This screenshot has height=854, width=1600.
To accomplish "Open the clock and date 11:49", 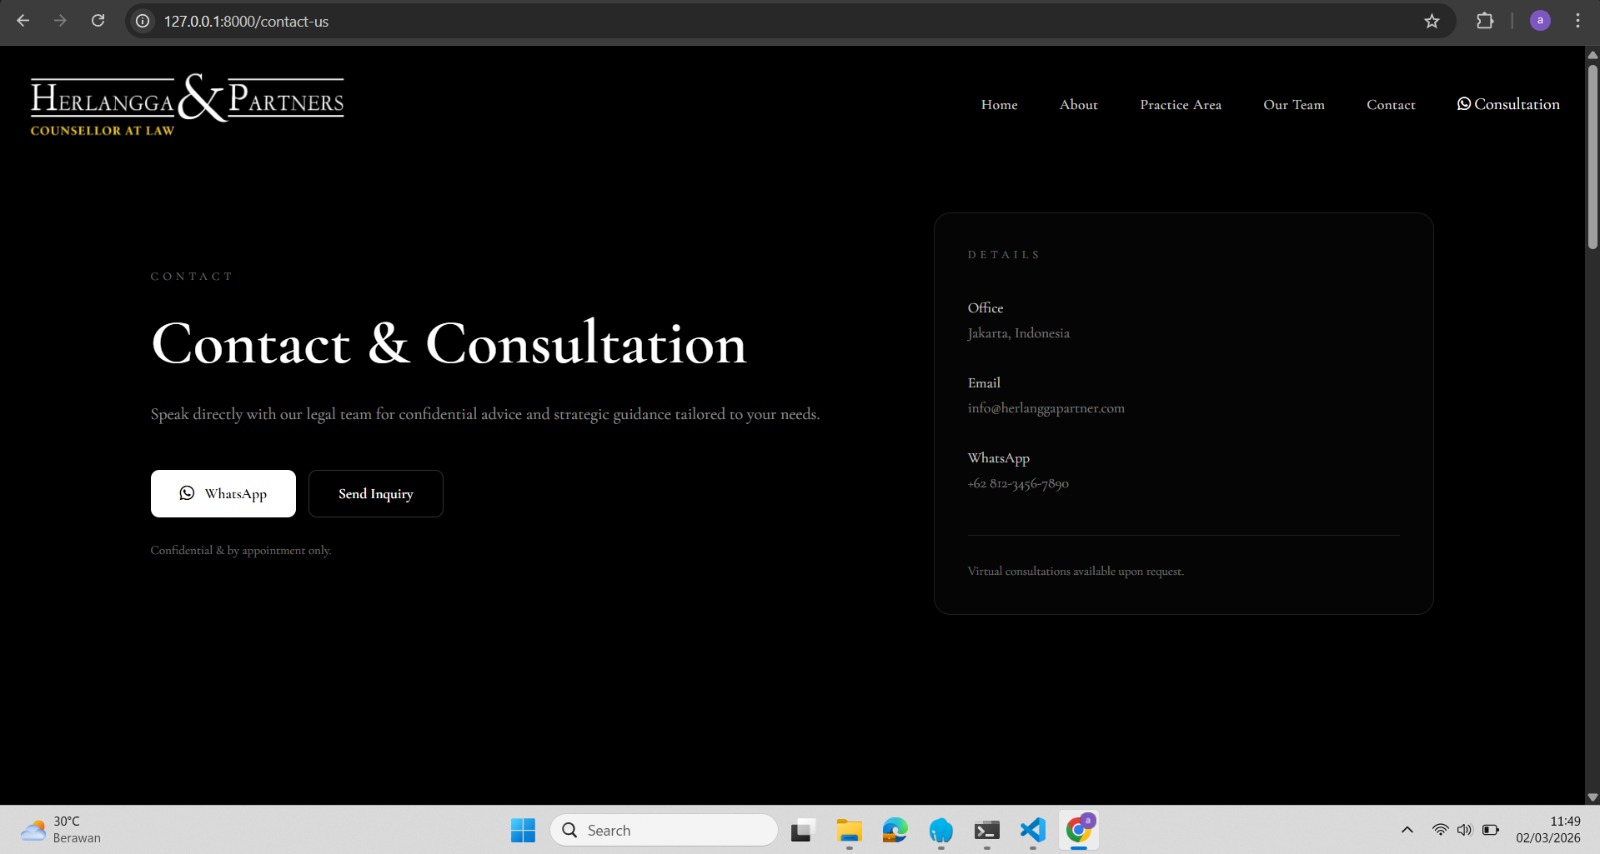I will coord(1548,830).
